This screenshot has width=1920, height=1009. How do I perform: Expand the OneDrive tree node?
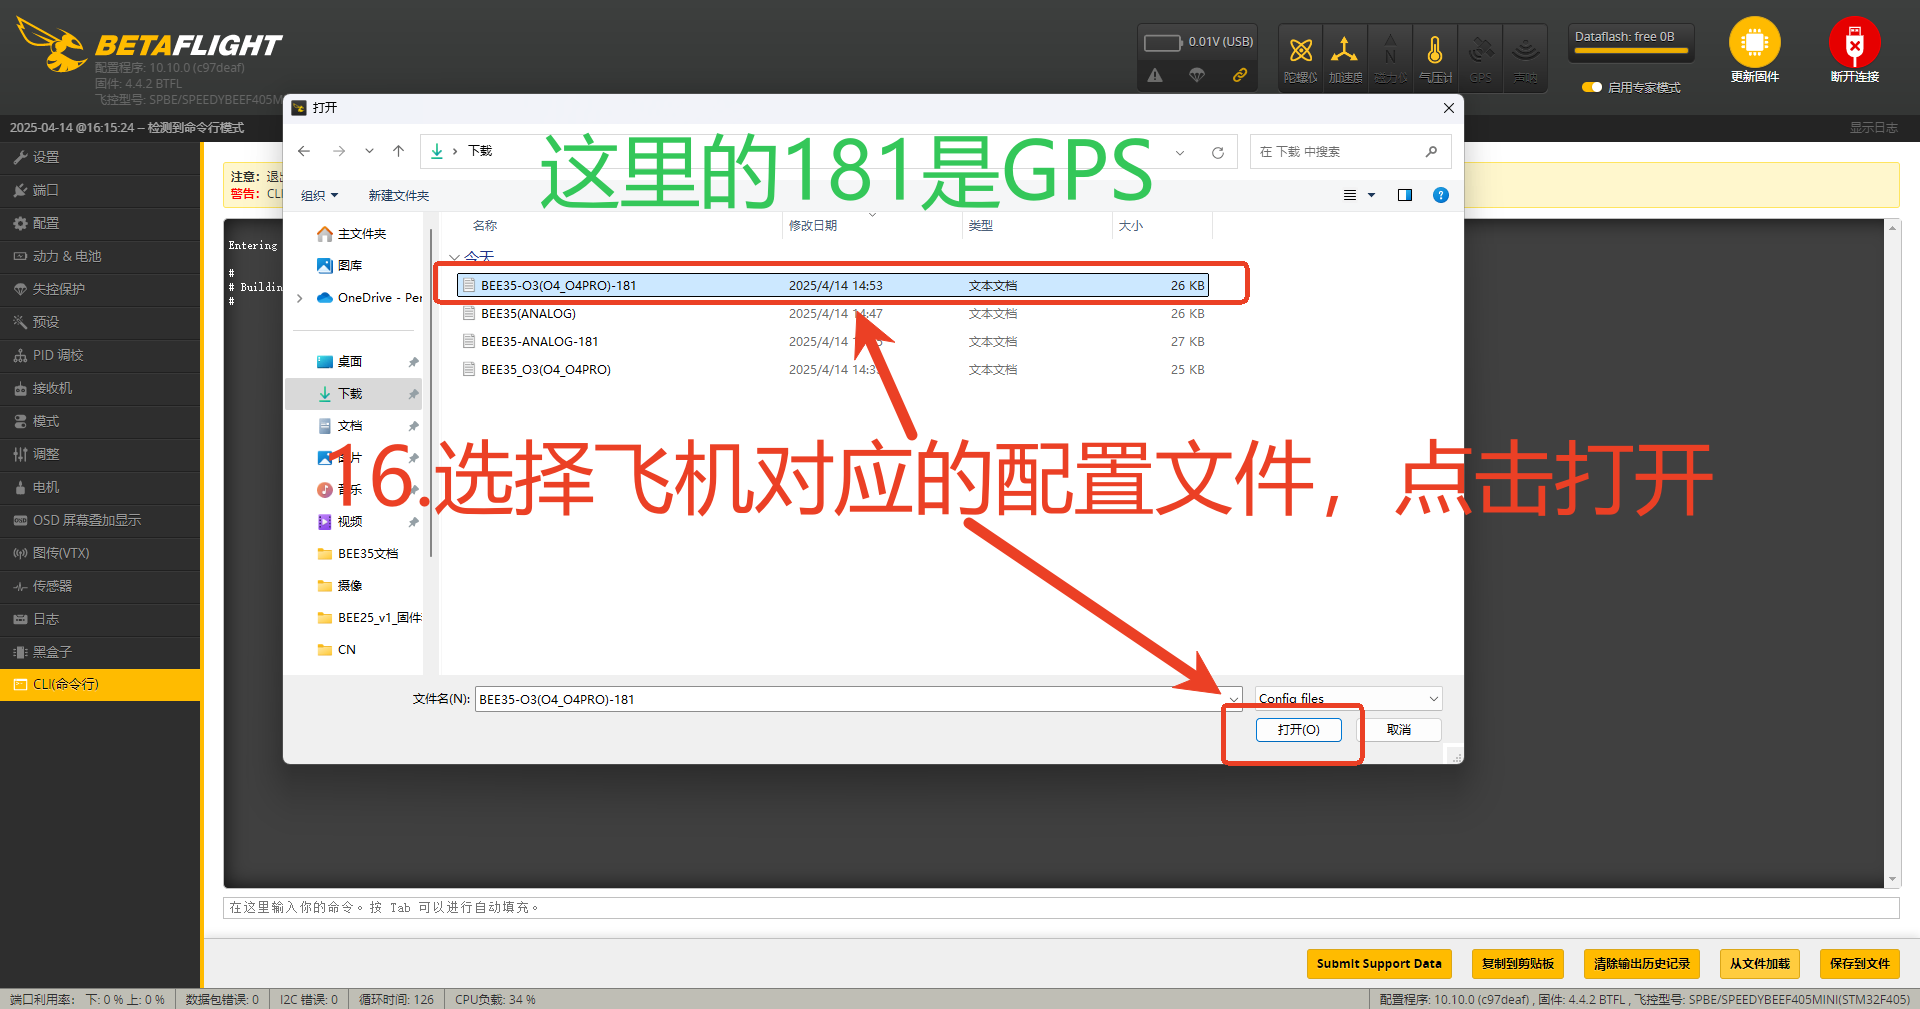(x=300, y=298)
